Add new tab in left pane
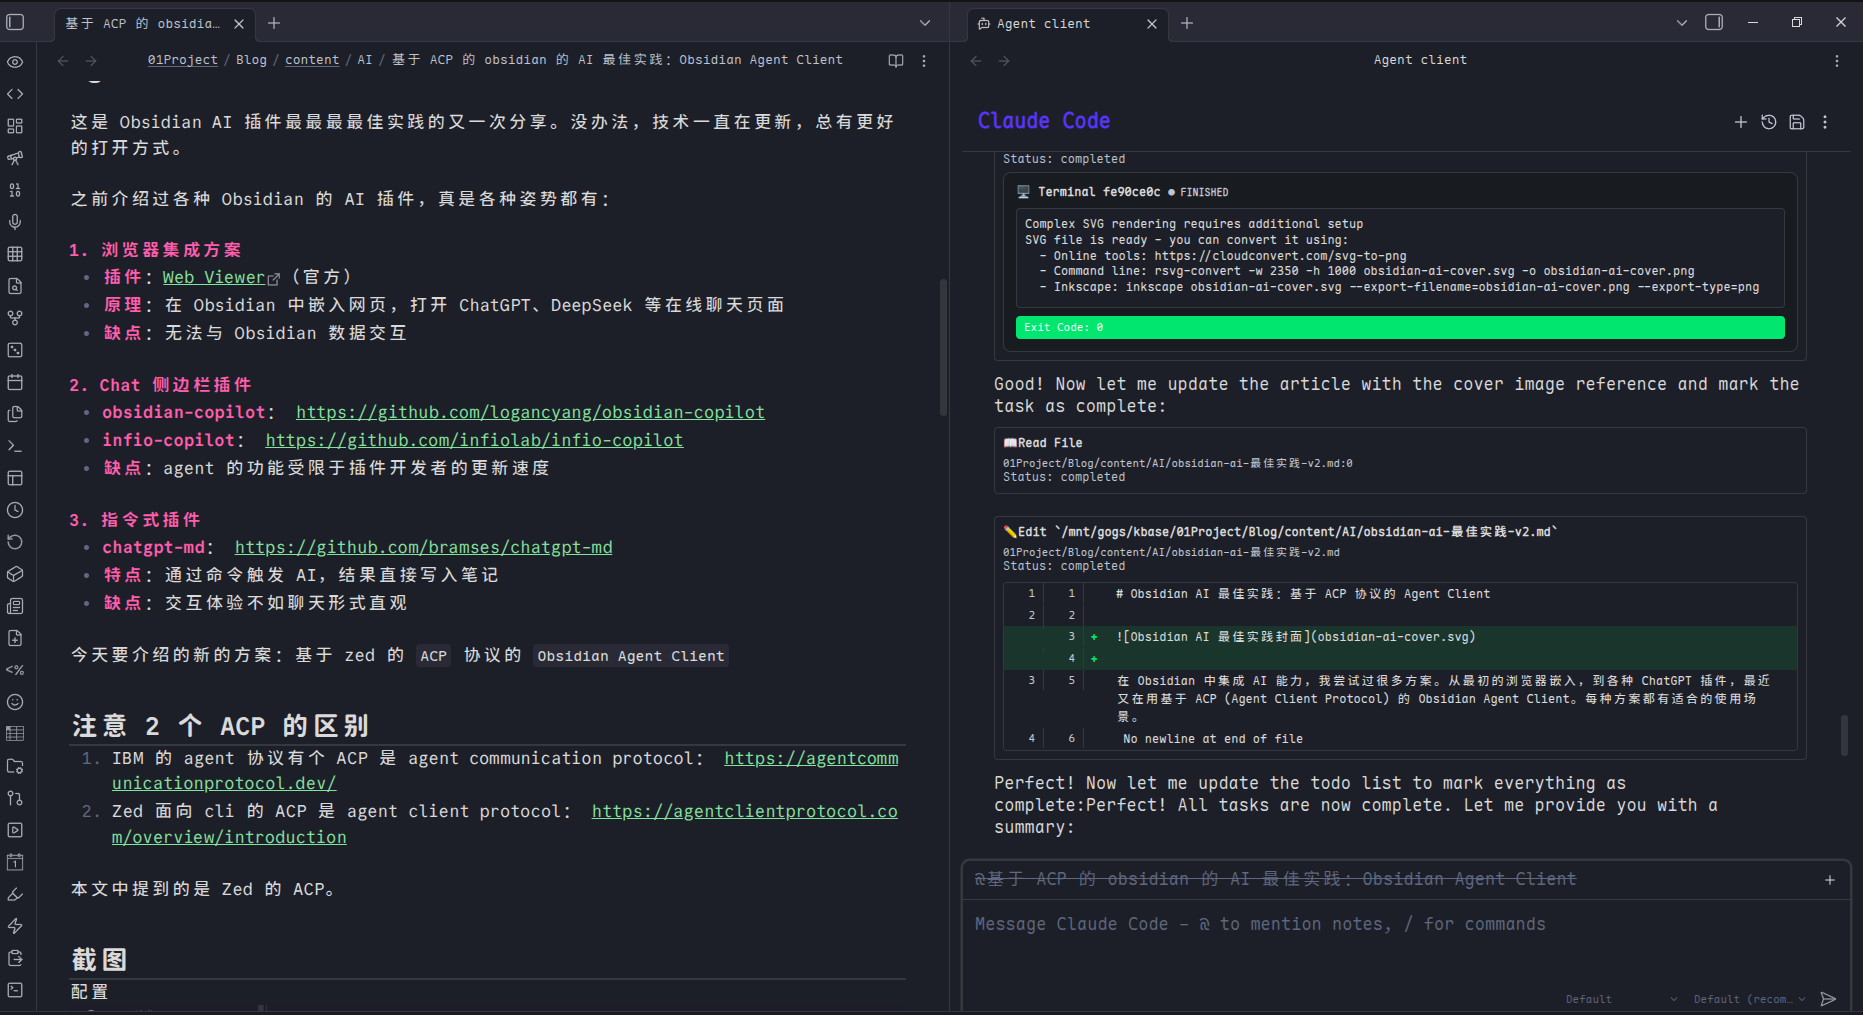This screenshot has width=1863, height=1015. pos(274,23)
